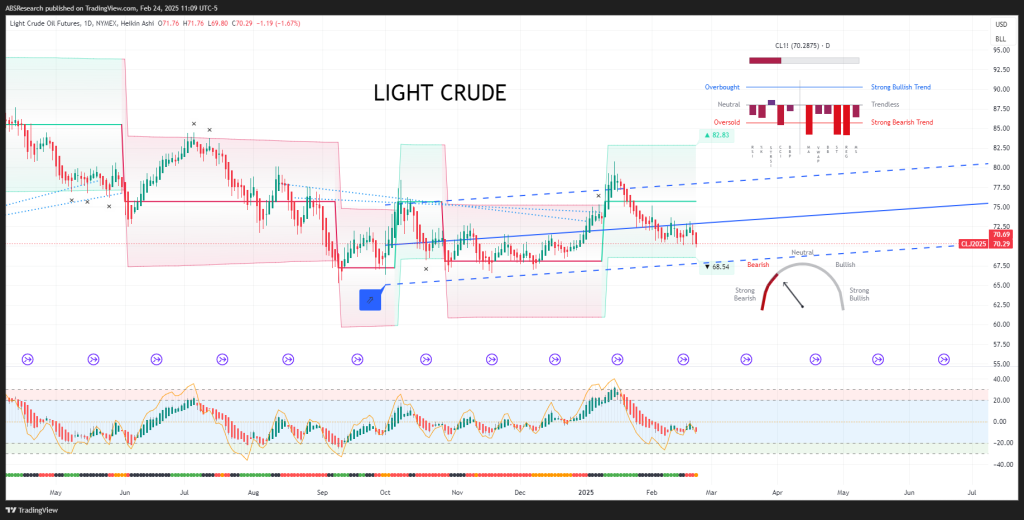Viewport: 1024px width, 520px height.
Task: Click the red Bearish gauge label
Action: pos(758,265)
